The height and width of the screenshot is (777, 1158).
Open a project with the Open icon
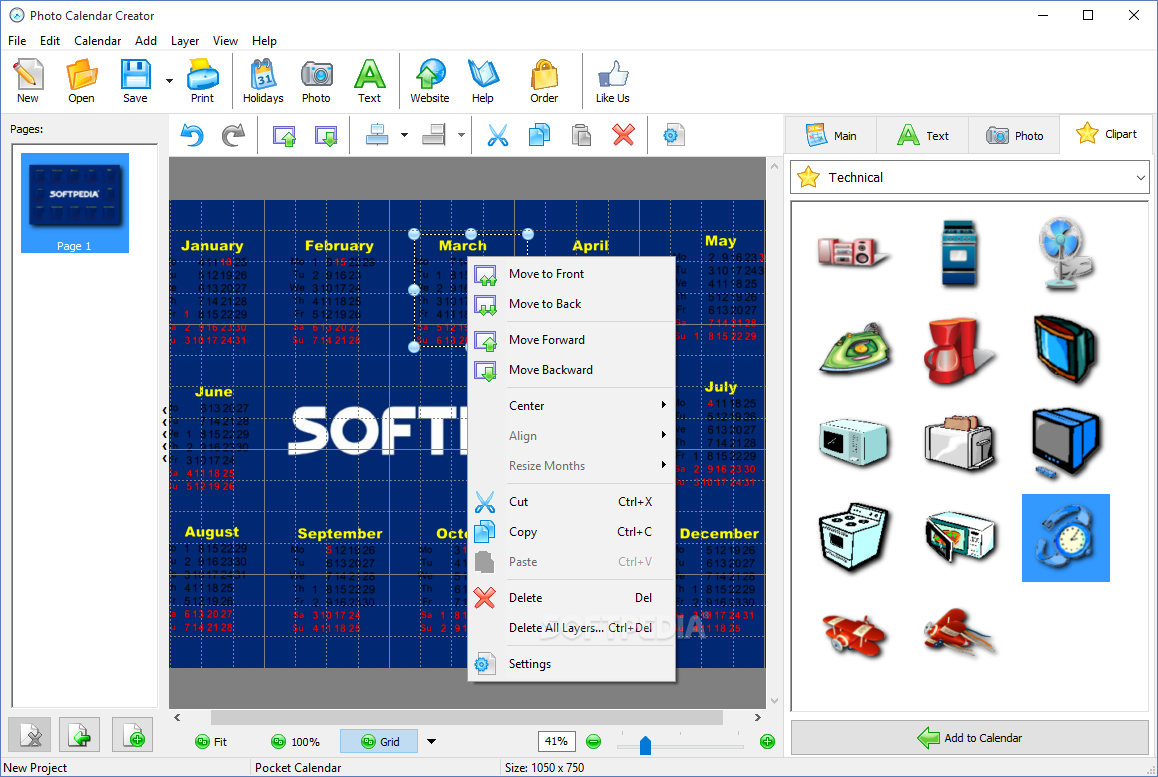[81, 81]
